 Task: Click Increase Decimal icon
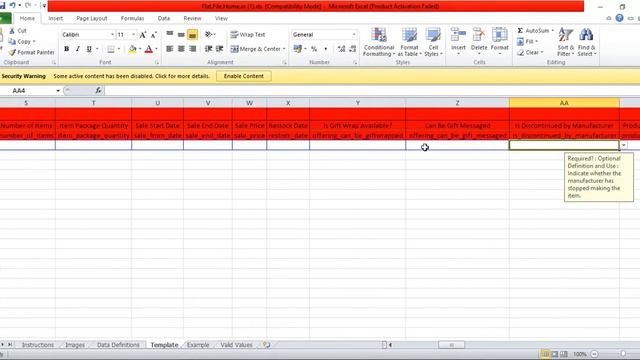(x=342, y=49)
